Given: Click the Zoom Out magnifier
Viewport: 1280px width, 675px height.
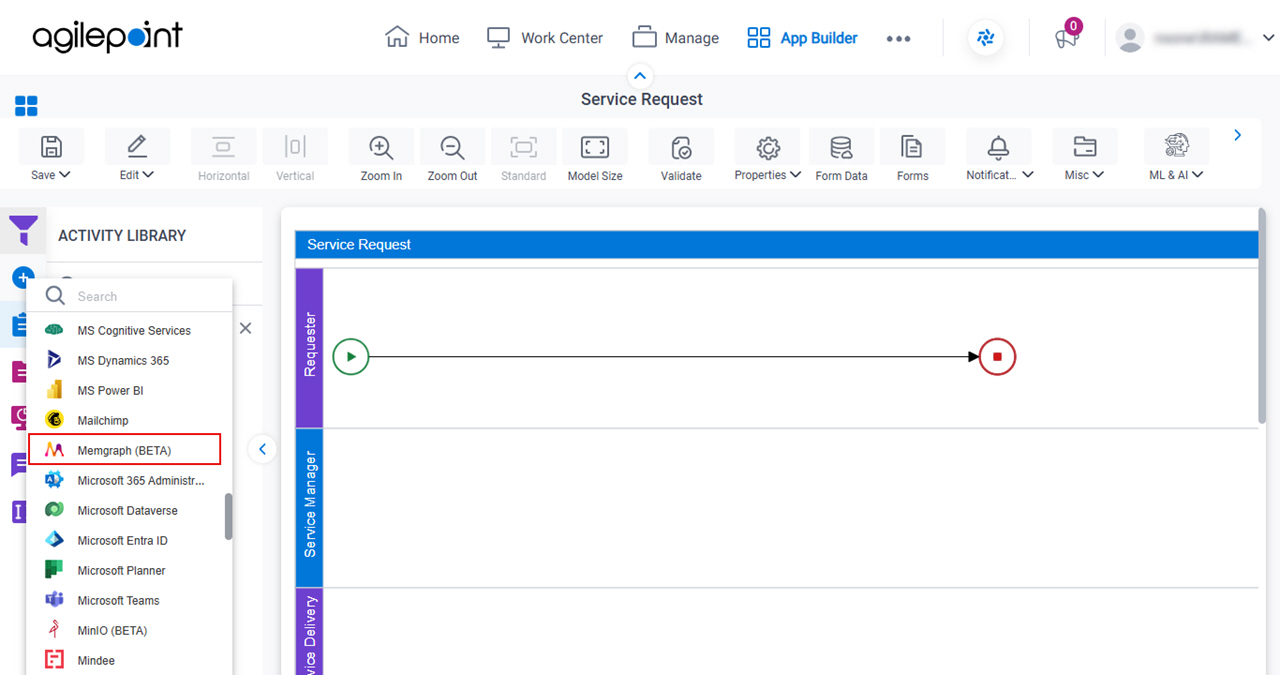Looking at the screenshot, I should coord(452,147).
